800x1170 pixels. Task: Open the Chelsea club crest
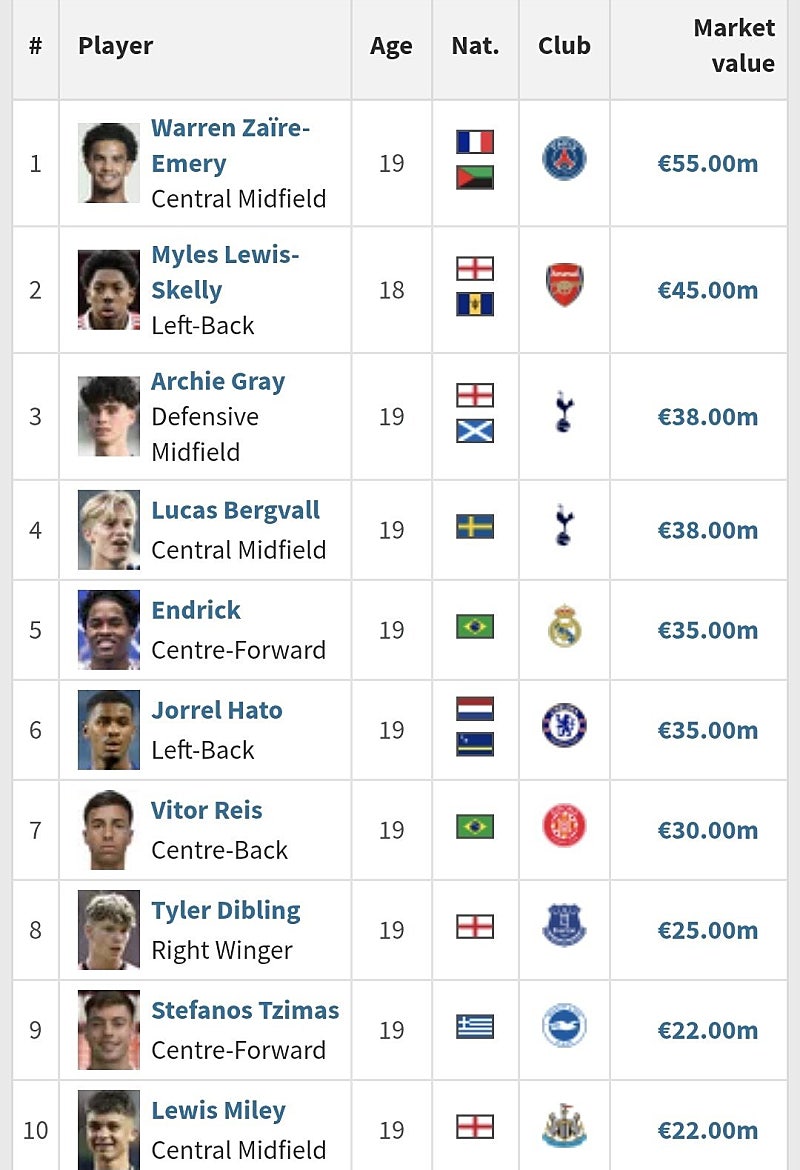(x=564, y=727)
